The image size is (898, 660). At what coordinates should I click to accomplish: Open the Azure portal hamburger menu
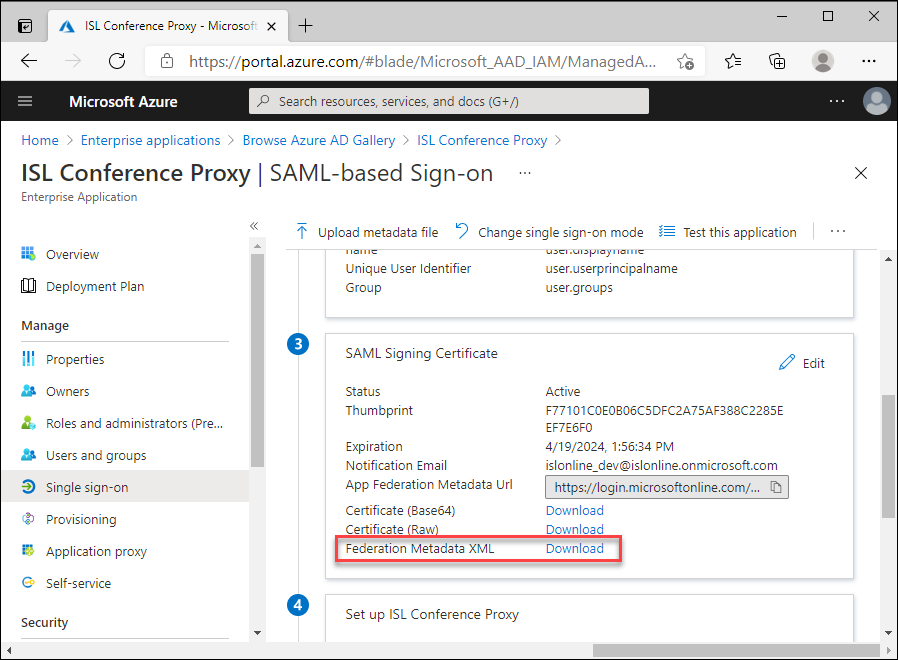(24, 101)
